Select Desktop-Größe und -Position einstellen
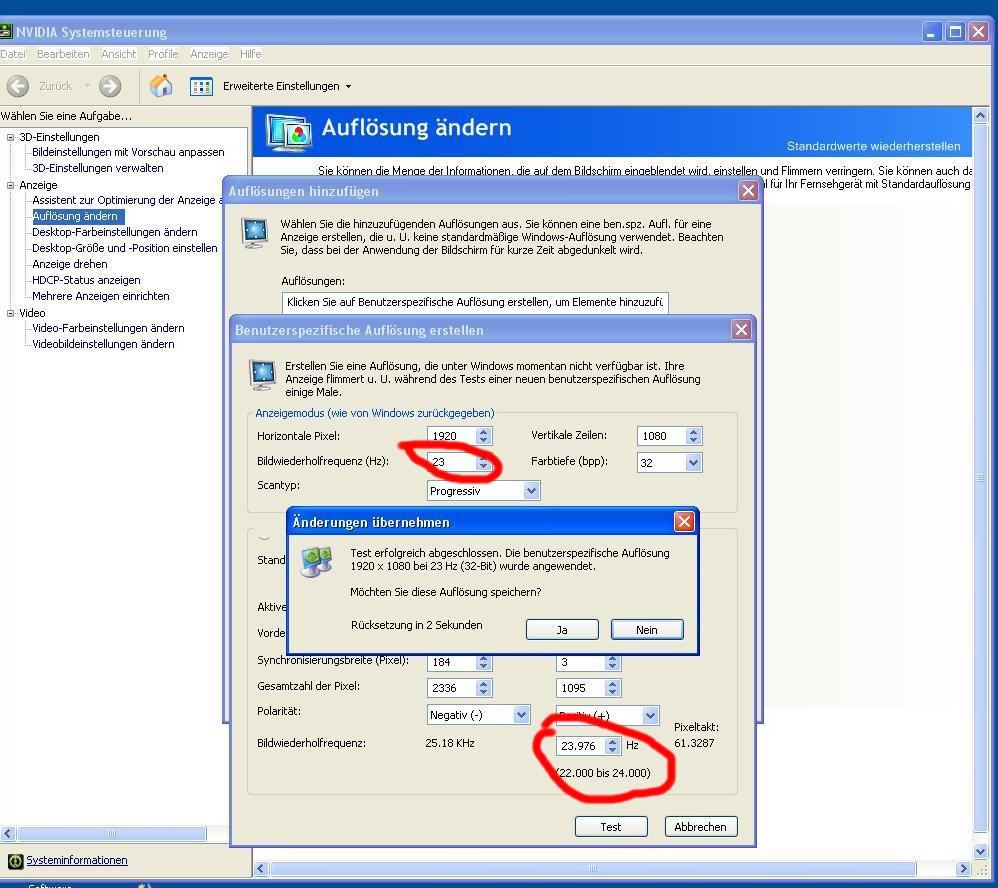 click(125, 248)
